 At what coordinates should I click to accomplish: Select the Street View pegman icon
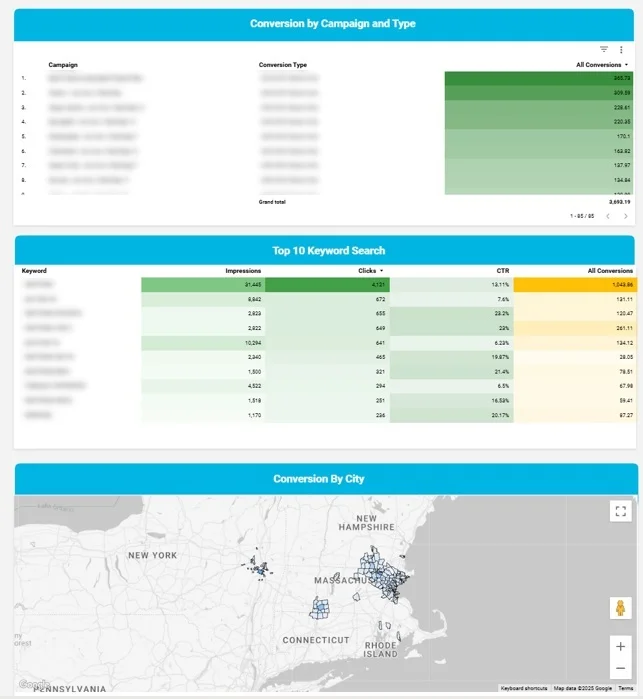[x=620, y=608]
